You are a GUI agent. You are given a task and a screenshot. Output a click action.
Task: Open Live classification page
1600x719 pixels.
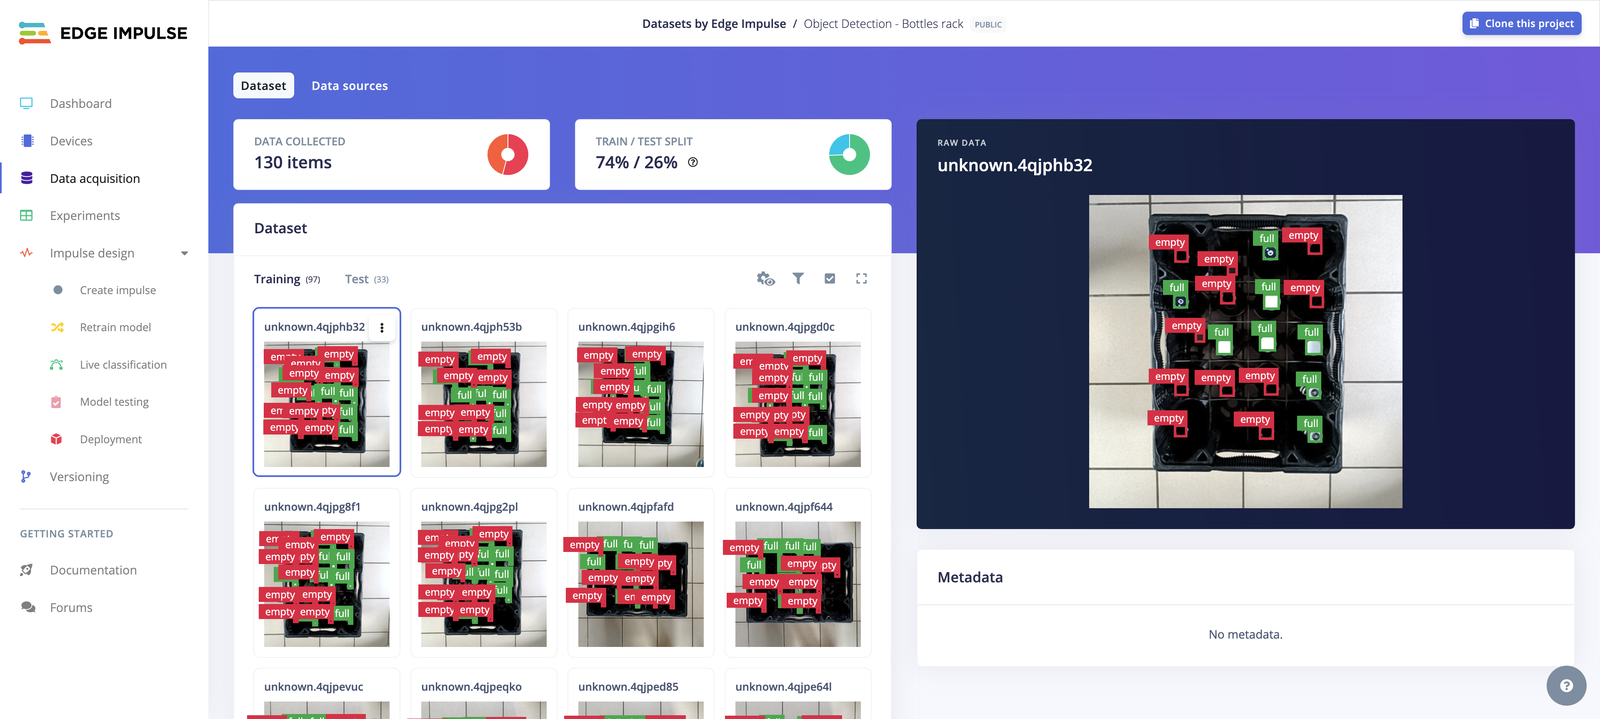coord(124,365)
